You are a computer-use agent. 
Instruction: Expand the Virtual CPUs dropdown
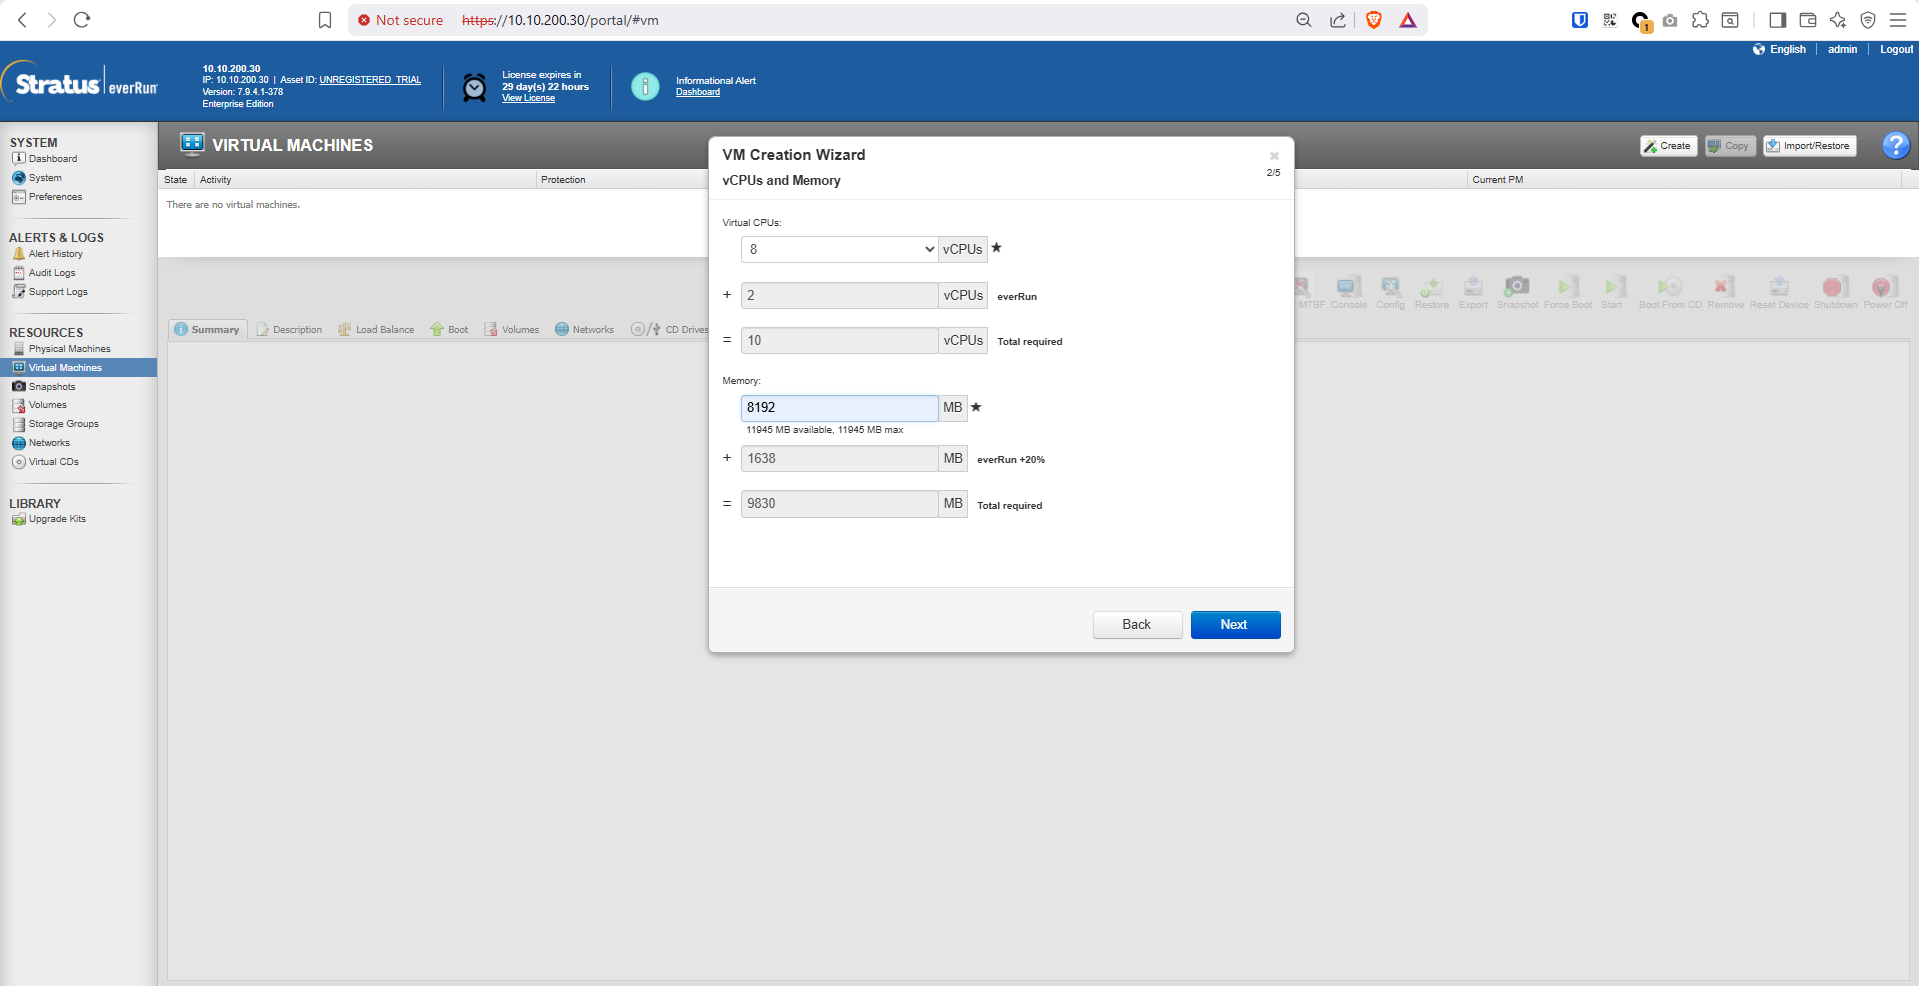pos(839,249)
